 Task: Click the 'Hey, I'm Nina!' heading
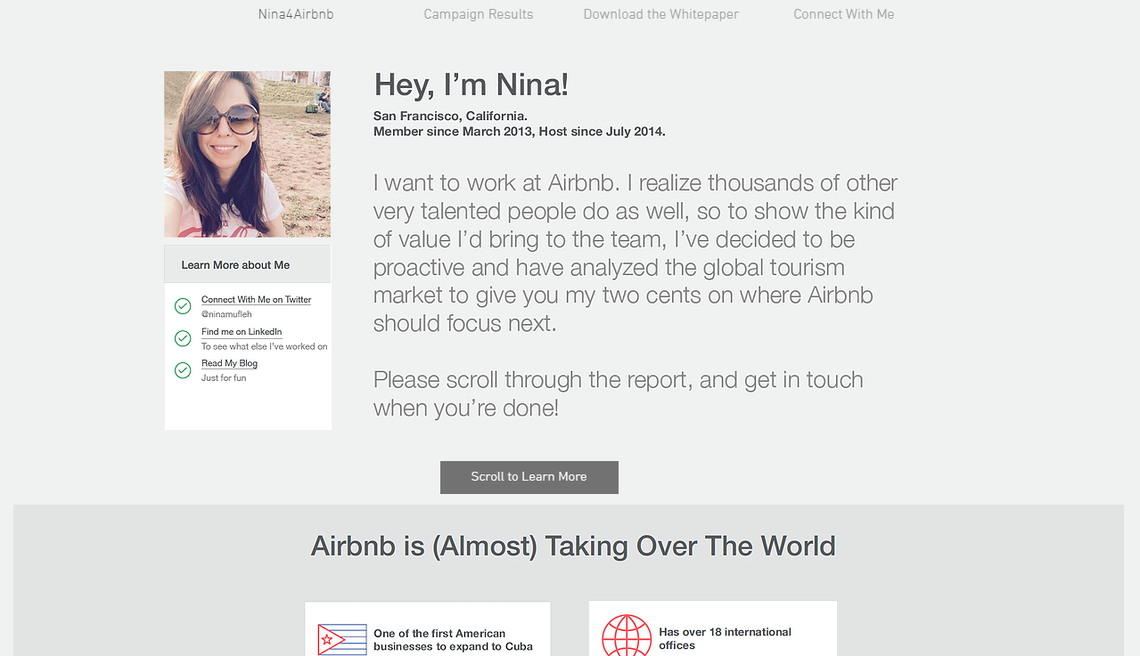click(471, 85)
